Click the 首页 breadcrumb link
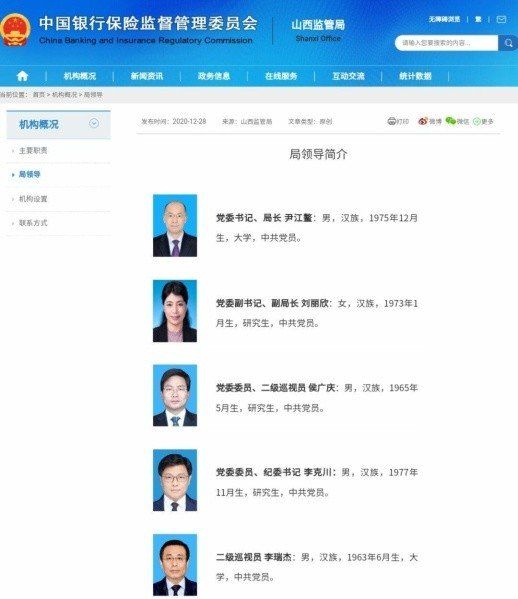 (39, 95)
